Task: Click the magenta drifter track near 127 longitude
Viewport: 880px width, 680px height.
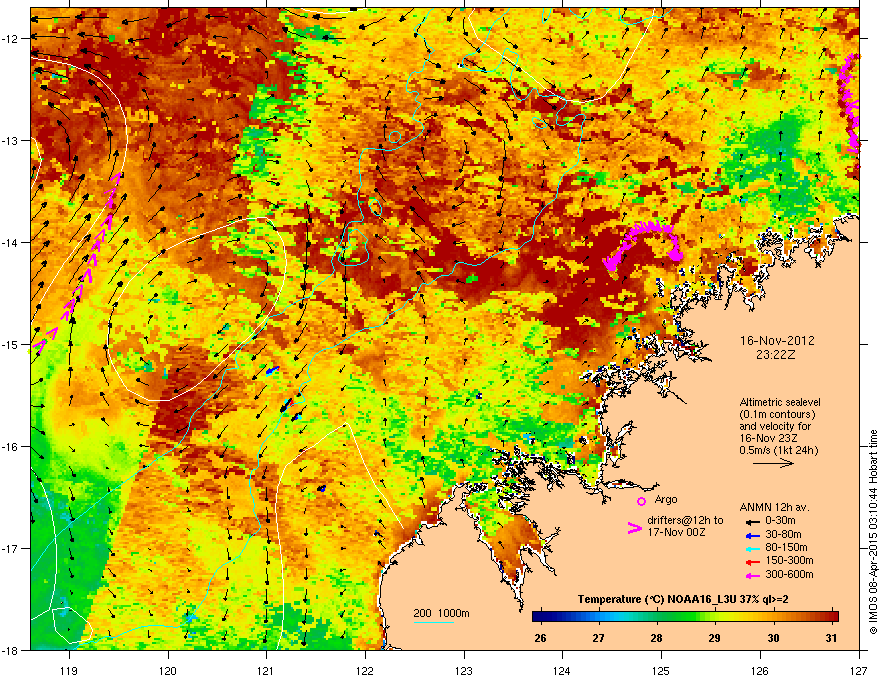Action: pyautogui.click(x=850, y=101)
